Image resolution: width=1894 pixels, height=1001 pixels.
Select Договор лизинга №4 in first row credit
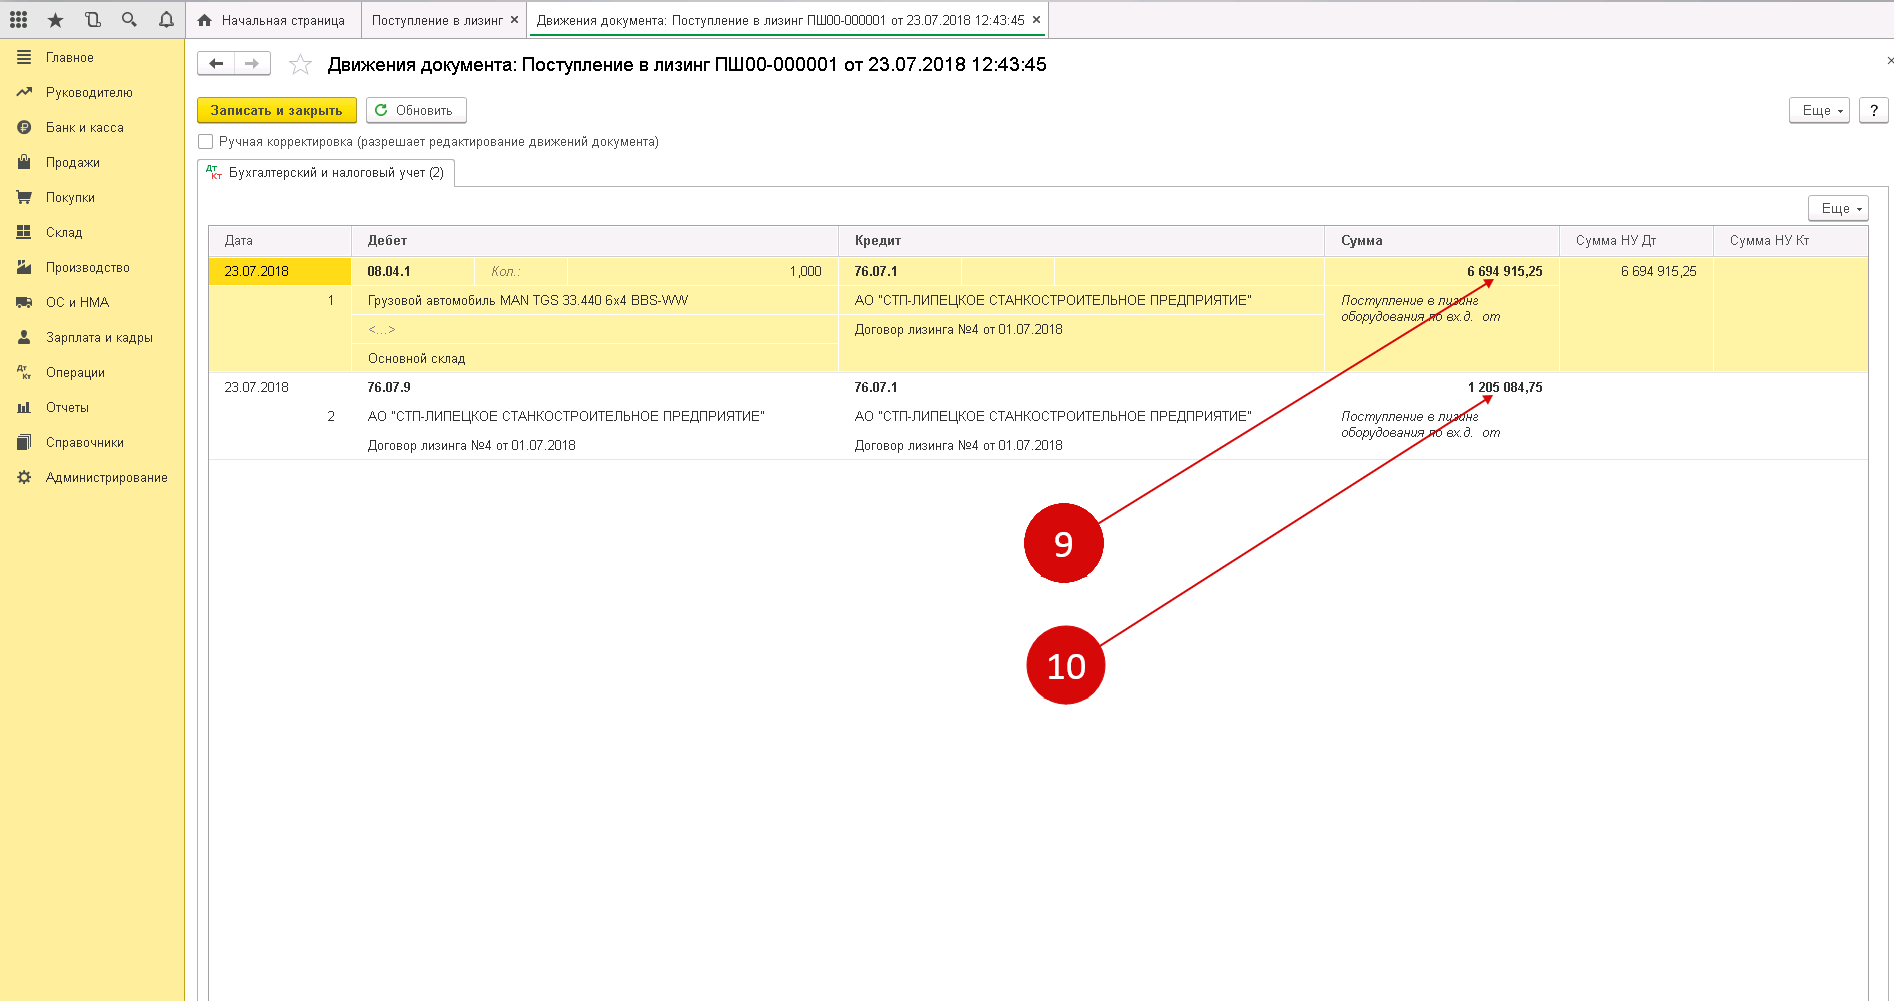pos(1082,329)
